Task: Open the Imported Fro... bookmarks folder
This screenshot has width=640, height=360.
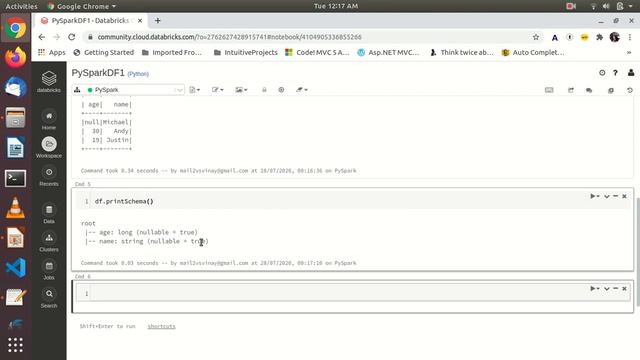Action: [172, 53]
